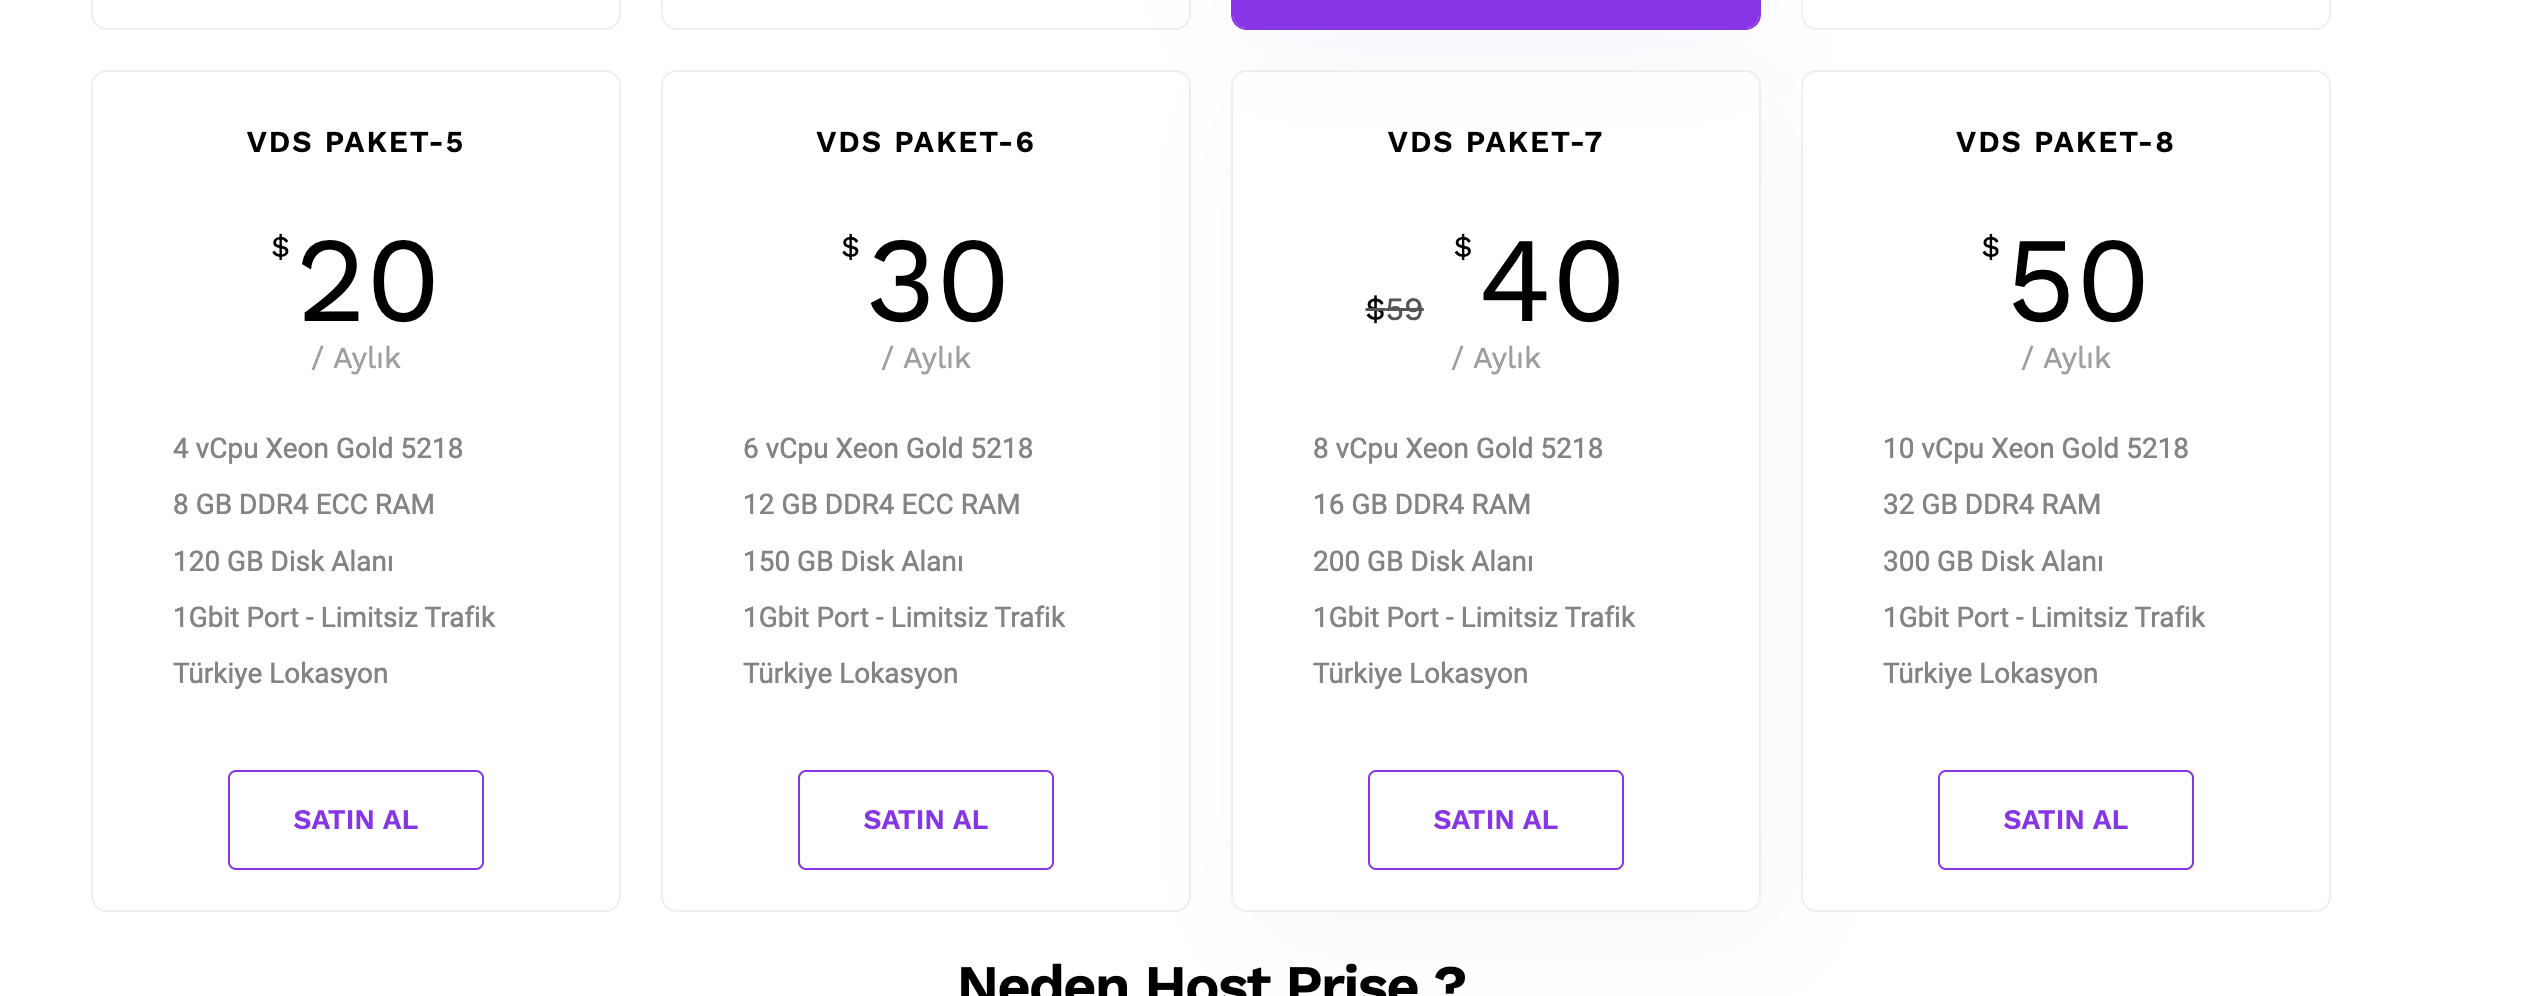
Task: Click SATIN AL button for VDS Paket-7
Action: (1495, 820)
